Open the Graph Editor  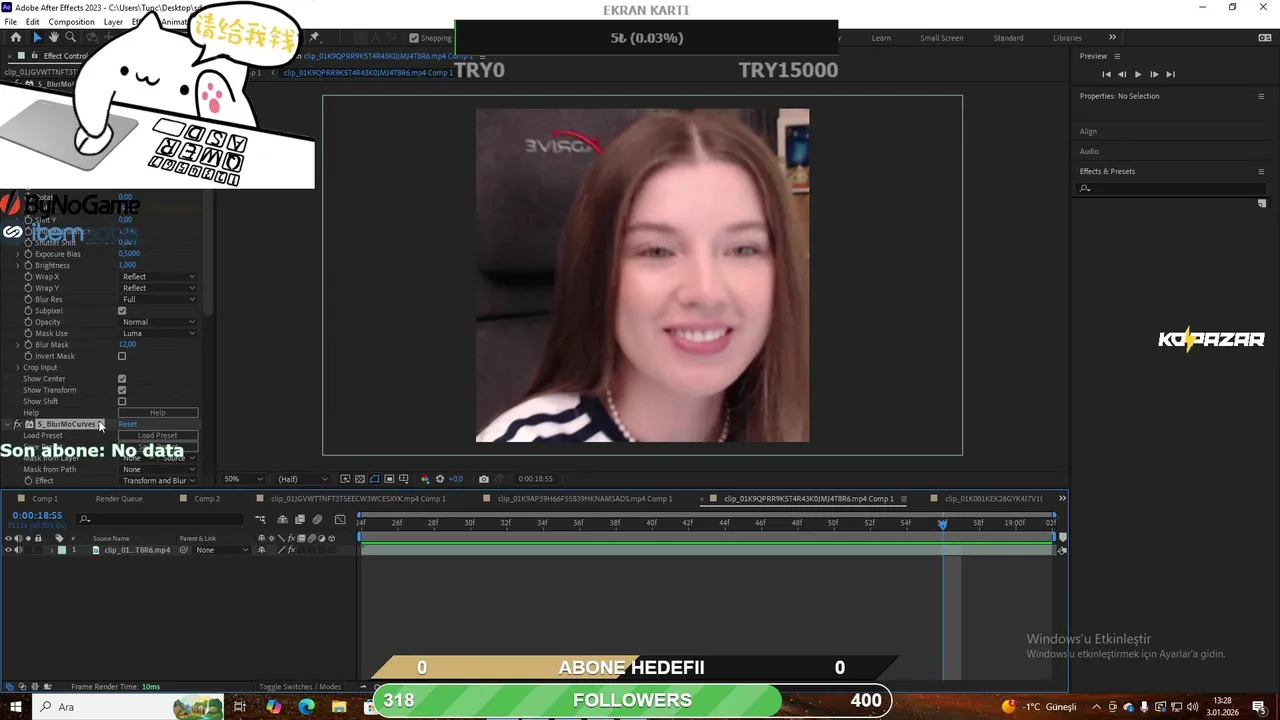[x=340, y=519]
